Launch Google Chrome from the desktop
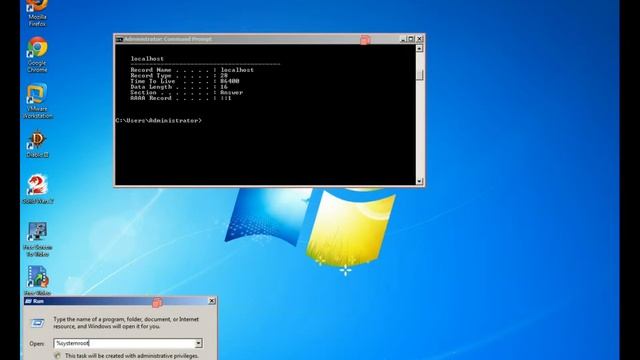 click(x=38, y=54)
